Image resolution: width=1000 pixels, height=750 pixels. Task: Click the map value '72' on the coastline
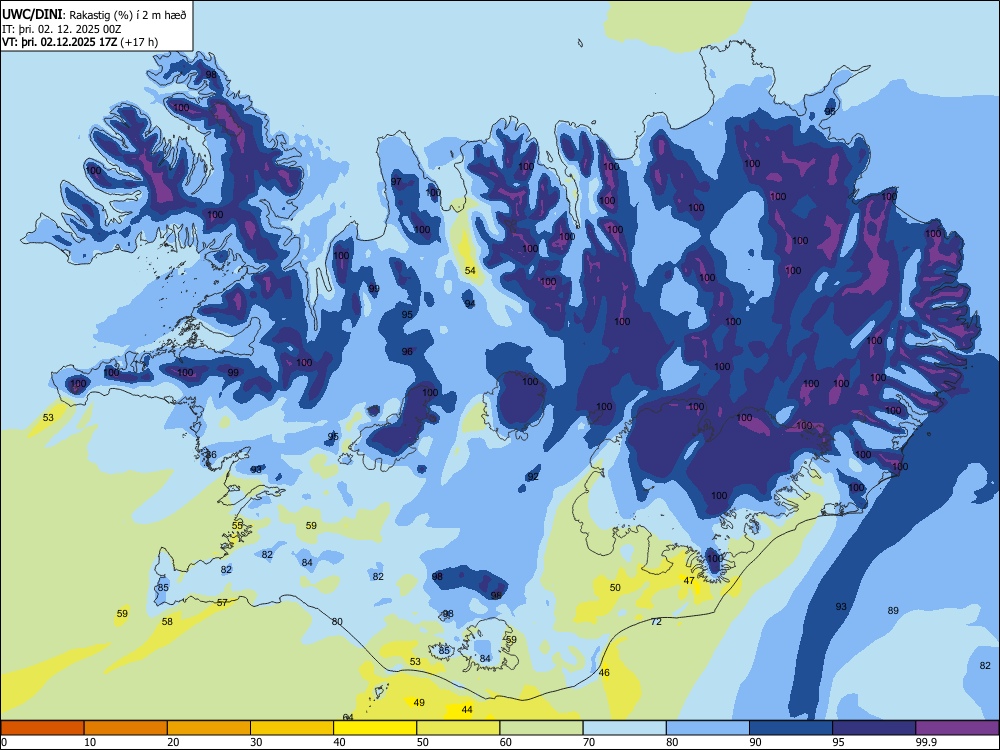tap(656, 622)
